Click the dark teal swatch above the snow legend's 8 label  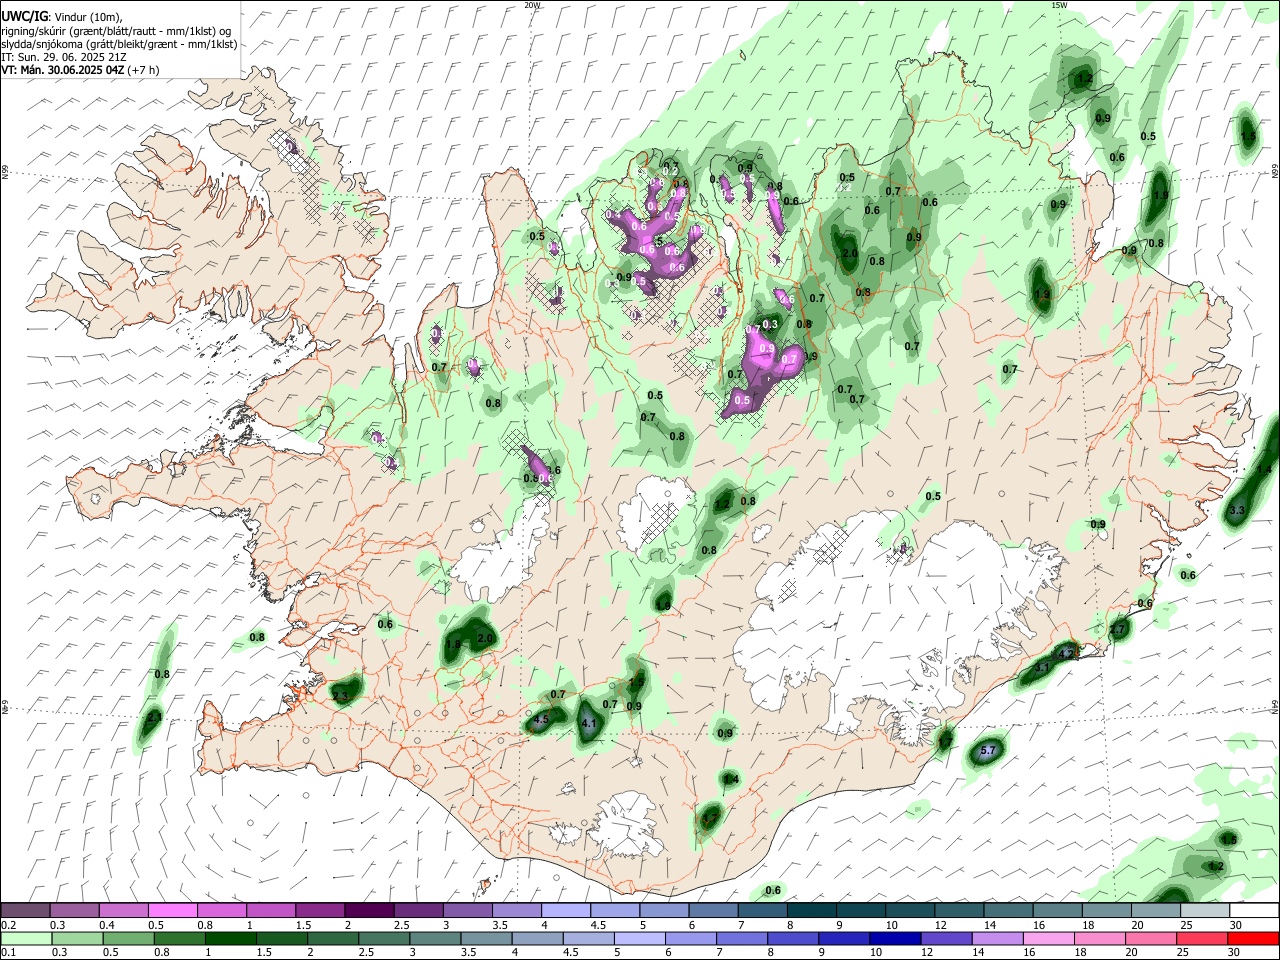click(x=812, y=911)
